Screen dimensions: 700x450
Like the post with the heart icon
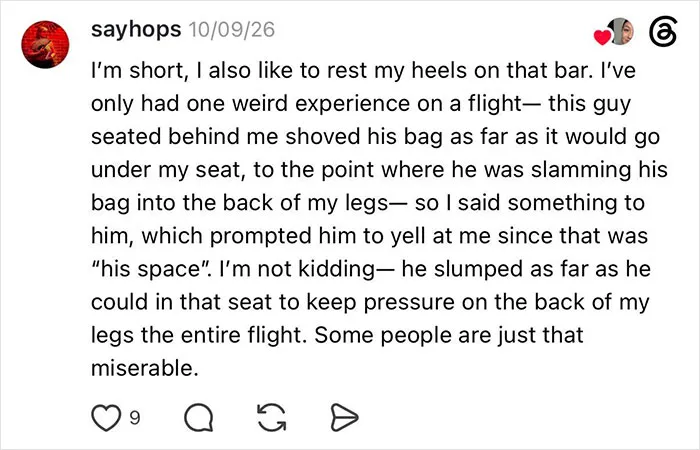[106, 417]
